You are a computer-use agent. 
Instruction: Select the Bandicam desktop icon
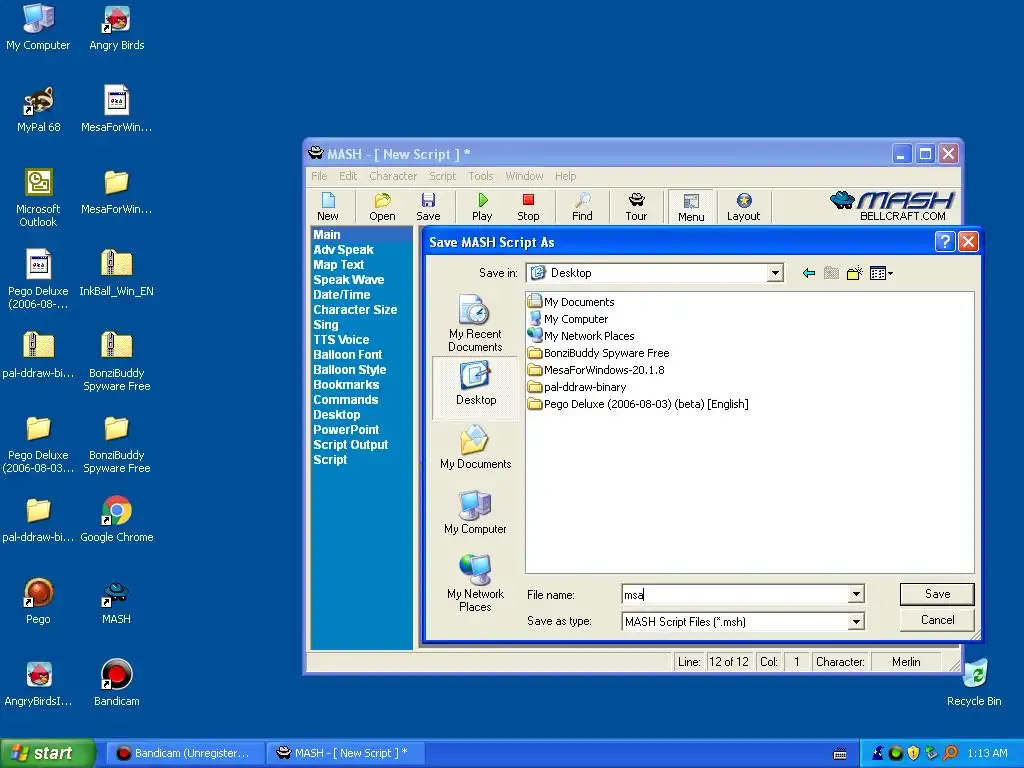116,683
